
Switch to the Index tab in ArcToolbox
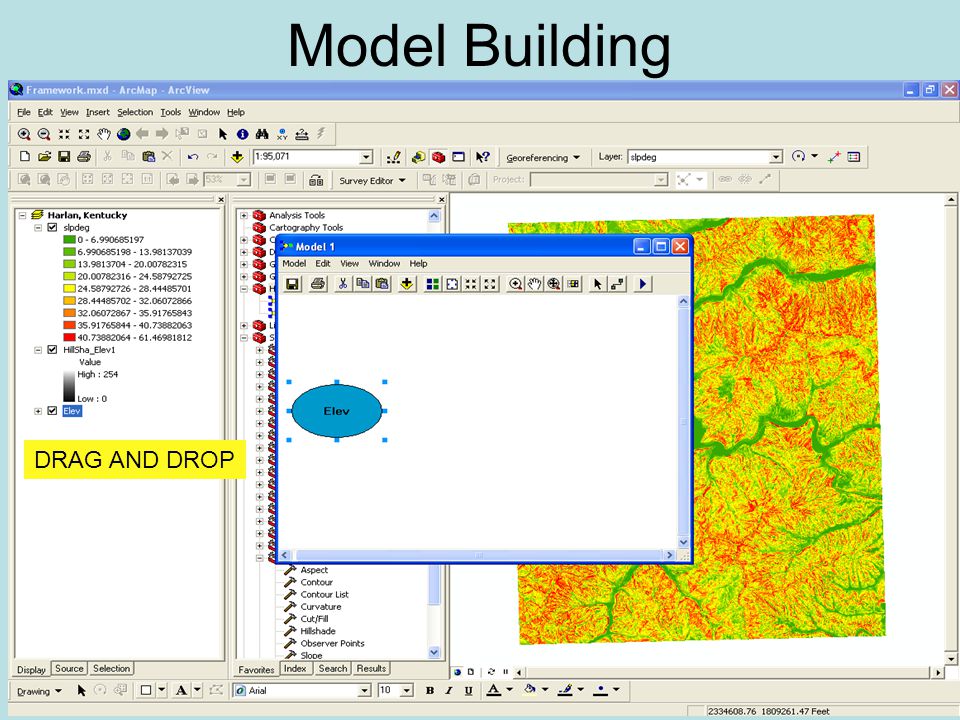pyautogui.click(x=294, y=669)
